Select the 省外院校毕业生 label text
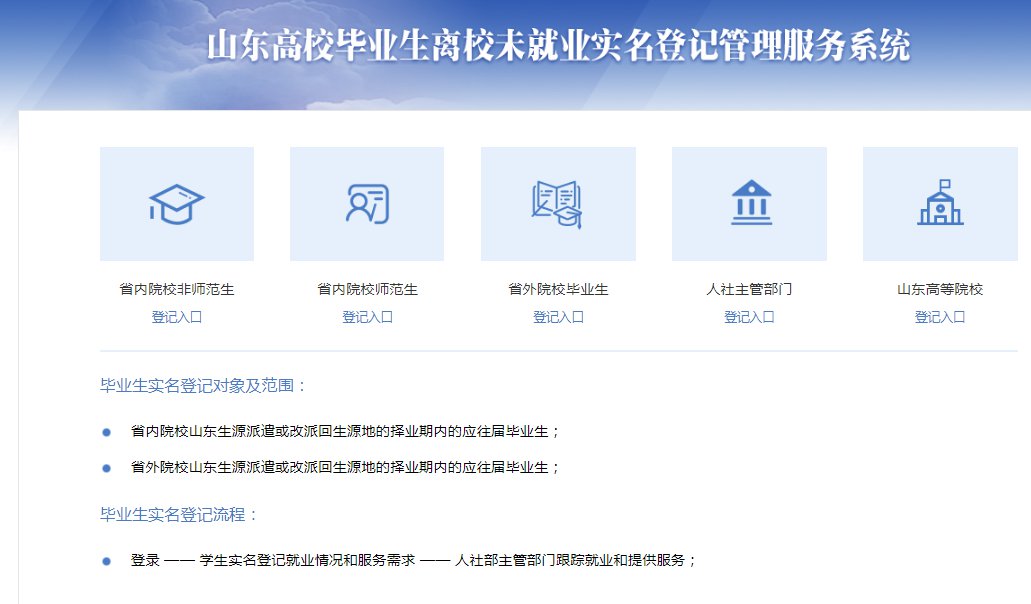The height and width of the screenshot is (604, 1031). tap(558, 289)
